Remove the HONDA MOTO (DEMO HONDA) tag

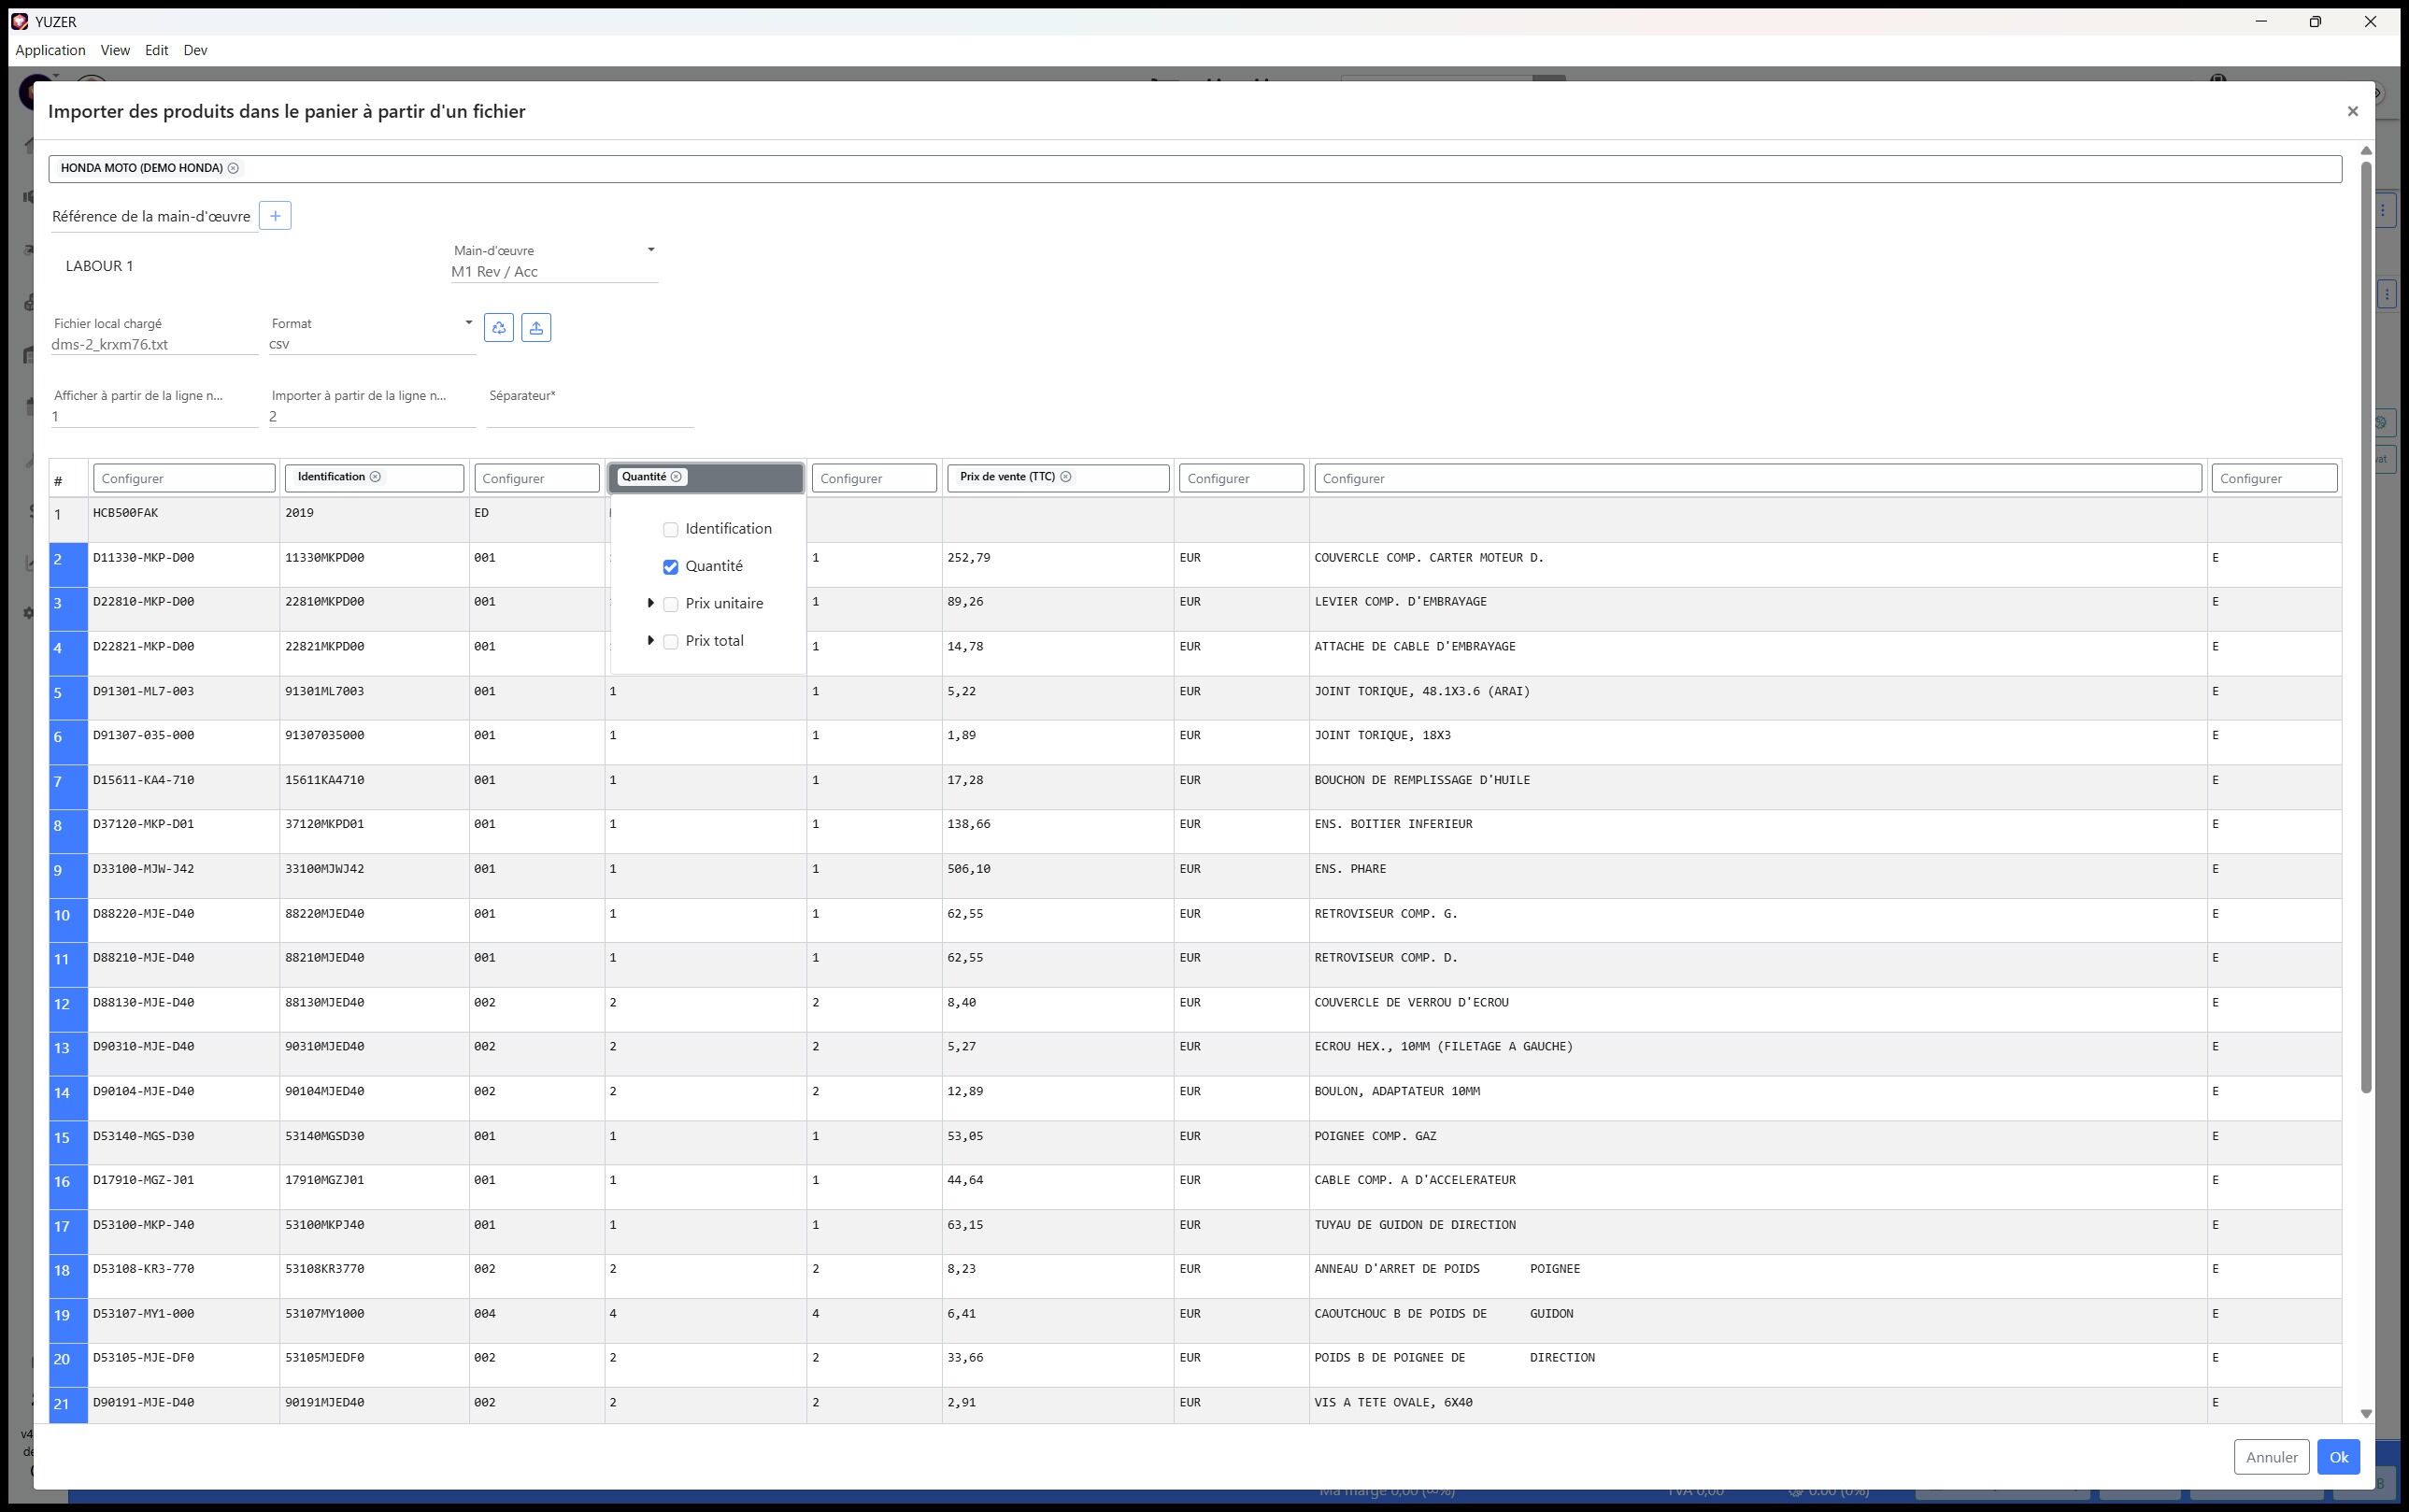tap(233, 168)
